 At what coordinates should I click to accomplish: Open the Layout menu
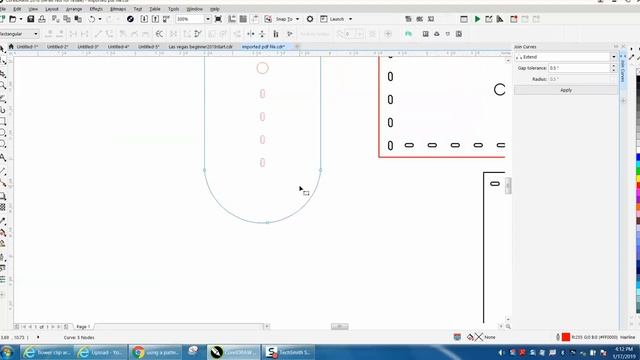[52, 9]
